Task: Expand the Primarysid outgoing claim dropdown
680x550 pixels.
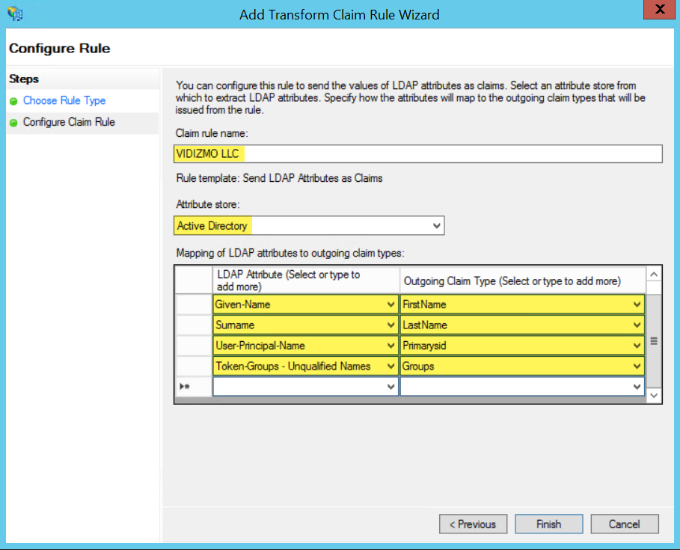Action: coord(637,346)
